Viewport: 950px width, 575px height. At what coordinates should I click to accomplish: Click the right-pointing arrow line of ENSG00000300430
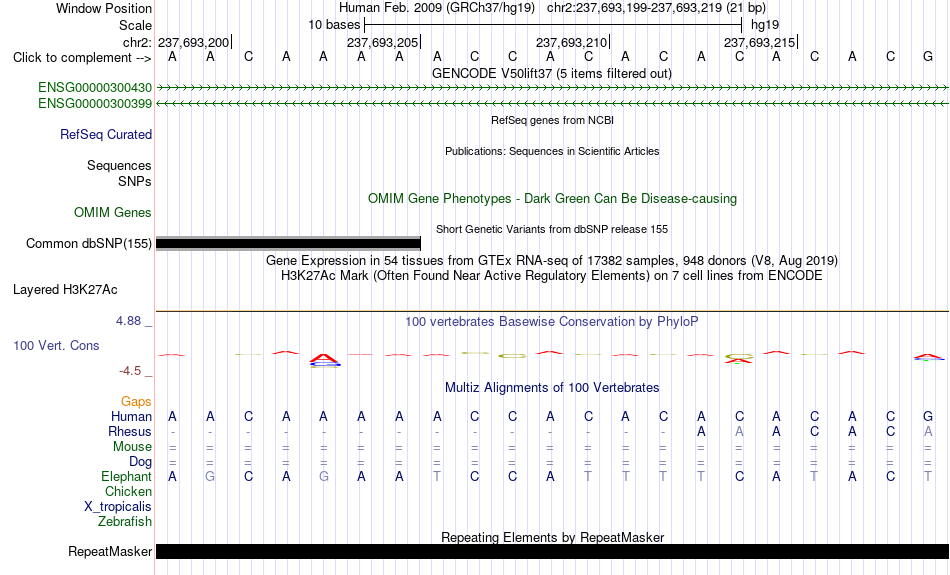[x=552, y=88]
